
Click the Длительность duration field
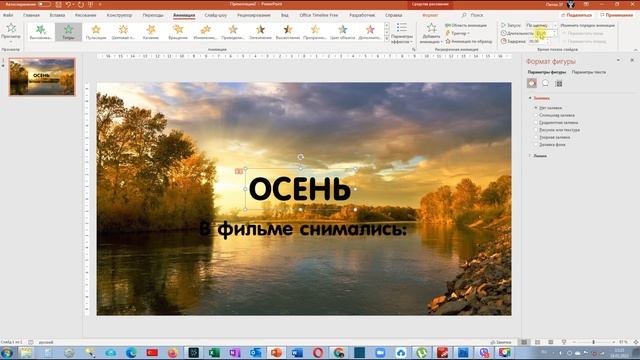pyautogui.click(x=545, y=33)
